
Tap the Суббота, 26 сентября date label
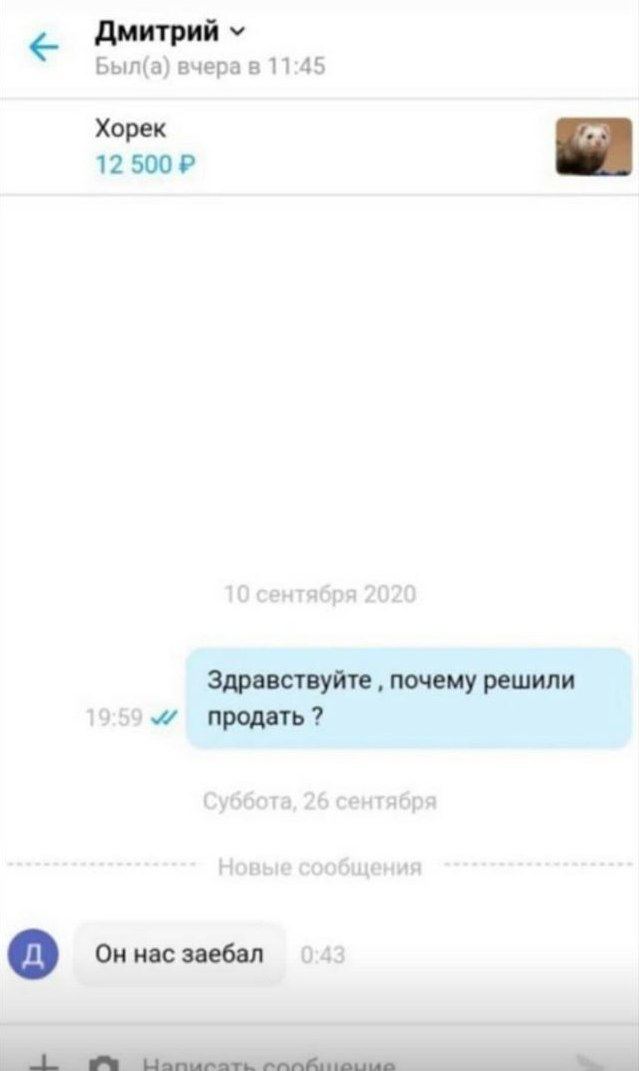(x=320, y=801)
